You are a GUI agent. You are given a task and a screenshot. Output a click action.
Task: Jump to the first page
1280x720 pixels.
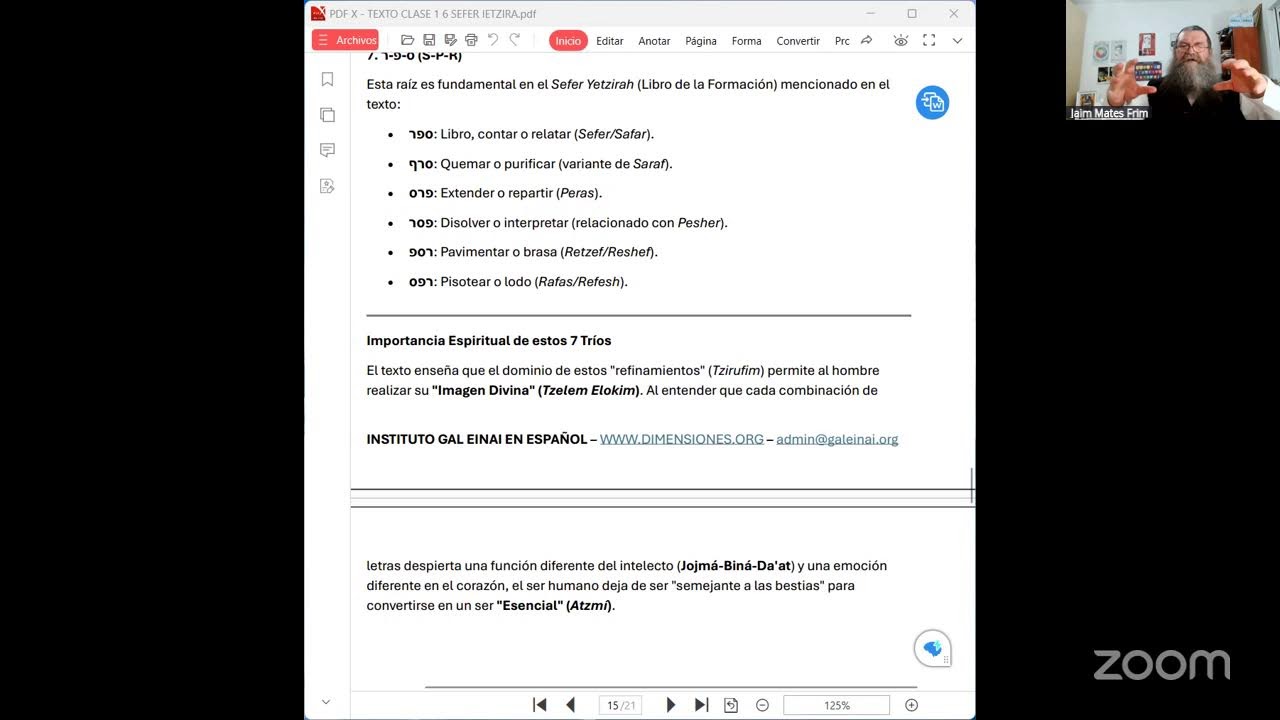(x=540, y=705)
